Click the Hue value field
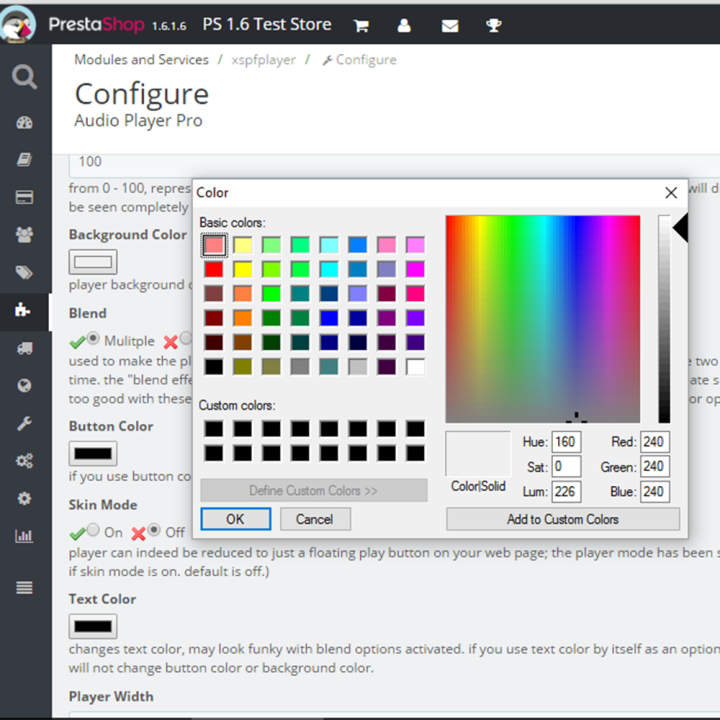This screenshot has height=720, width=720. pyautogui.click(x=566, y=442)
